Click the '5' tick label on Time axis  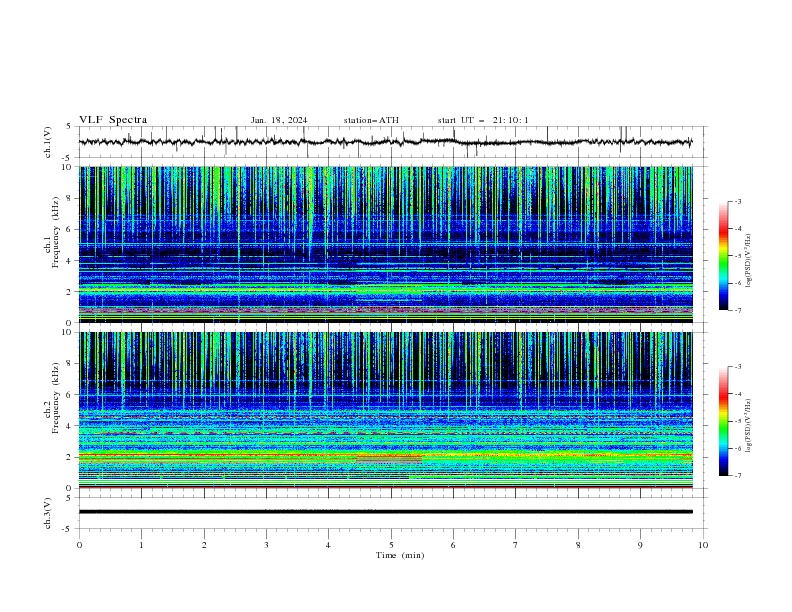click(391, 545)
